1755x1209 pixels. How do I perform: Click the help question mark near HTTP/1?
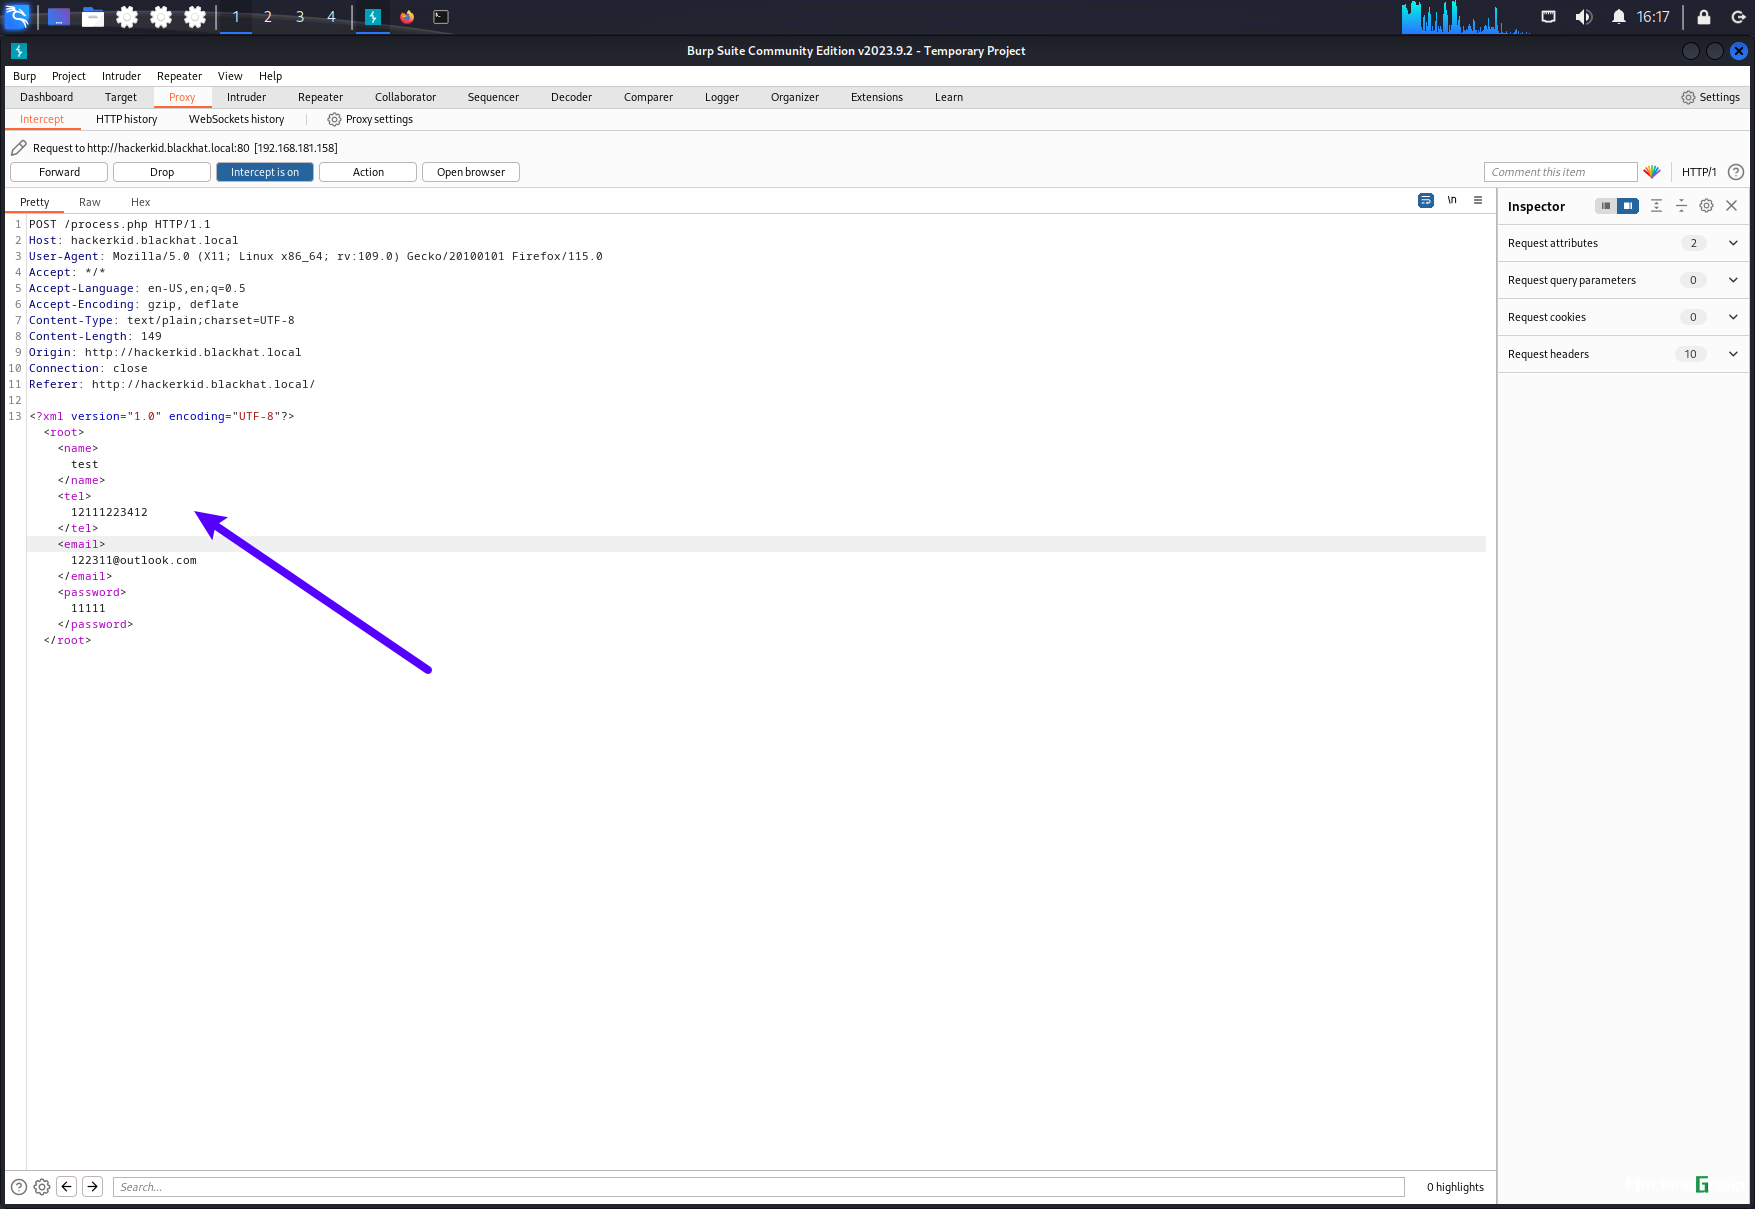point(1736,172)
